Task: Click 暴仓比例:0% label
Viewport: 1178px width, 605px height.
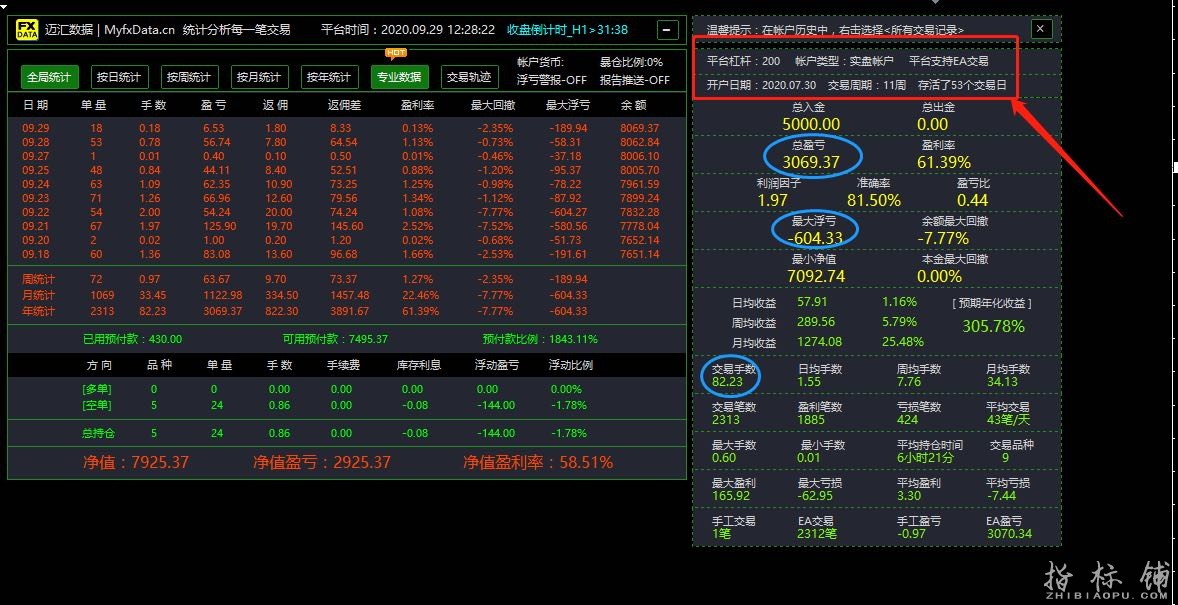Action: pyautogui.click(x=631, y=62)
